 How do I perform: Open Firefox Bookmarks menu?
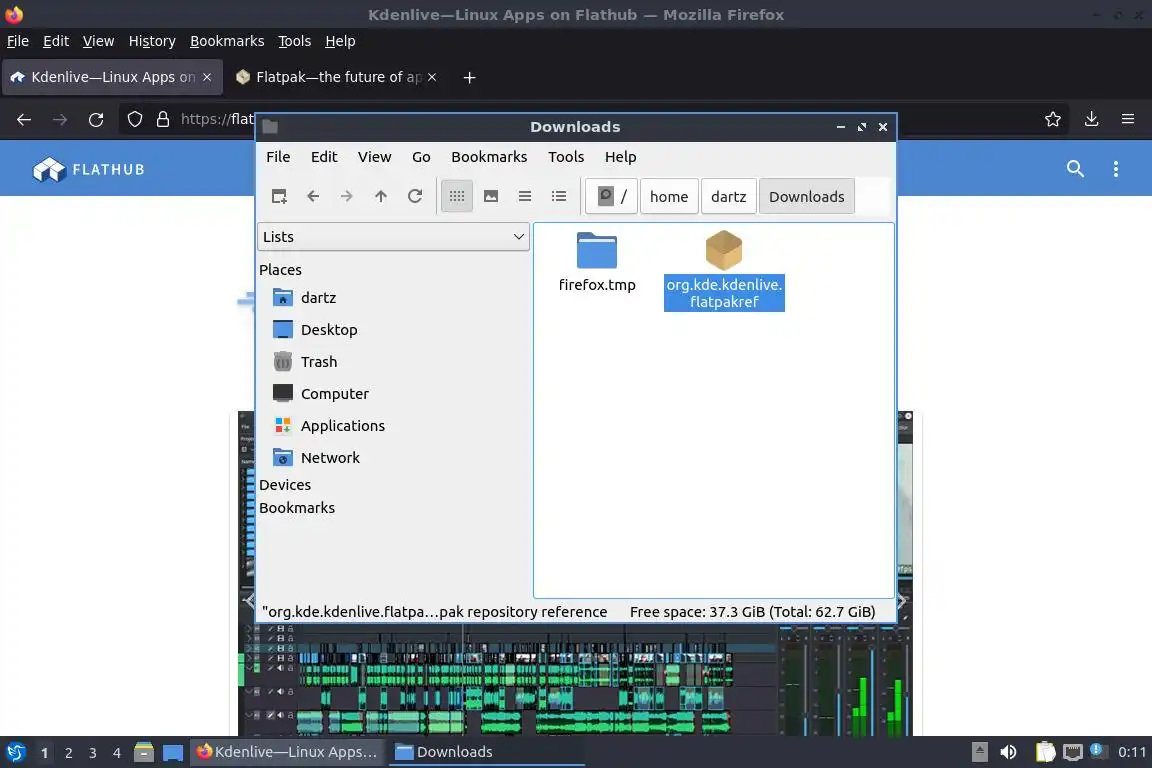click(227, 41)
